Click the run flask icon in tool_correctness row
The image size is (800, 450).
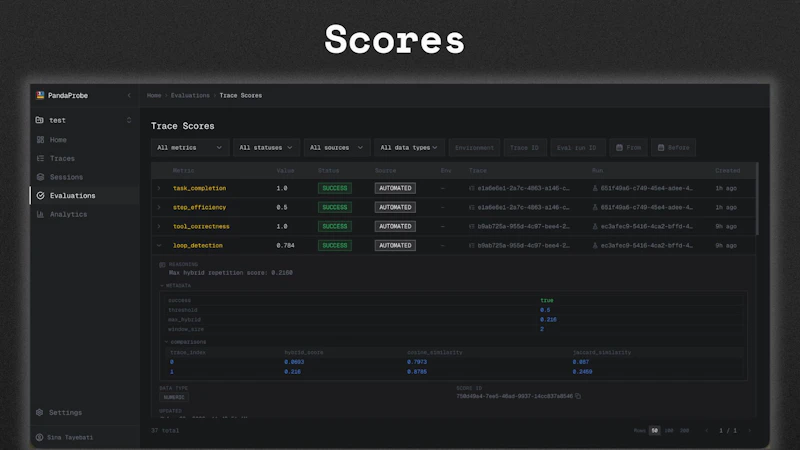click(595, 227)
